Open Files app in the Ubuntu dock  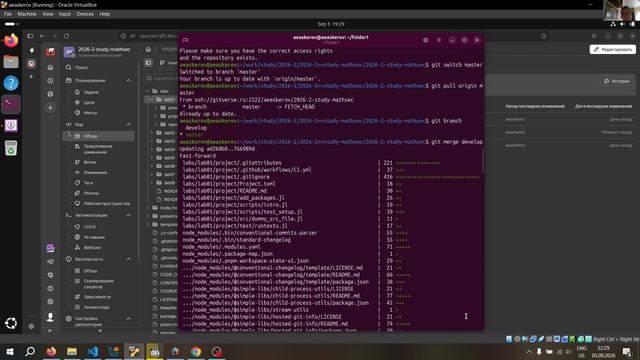[11, 62]
